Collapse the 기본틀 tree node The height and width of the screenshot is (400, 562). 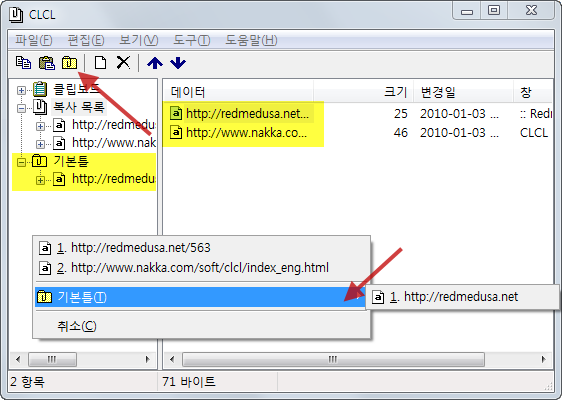tap(21, 162)
